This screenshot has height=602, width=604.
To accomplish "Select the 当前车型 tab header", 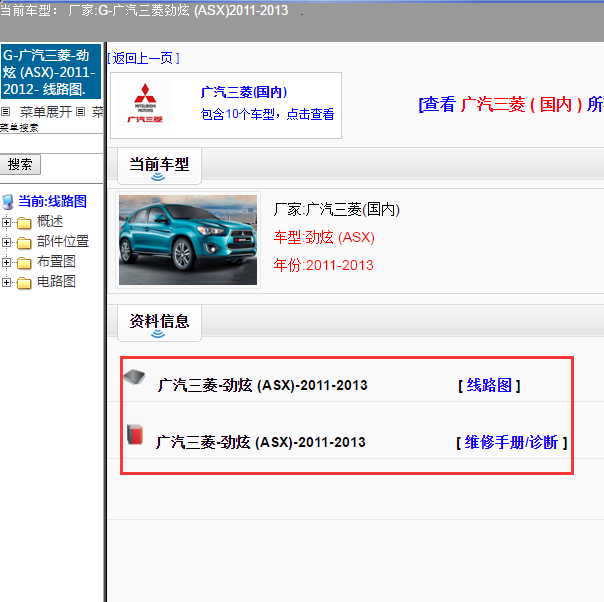I will [159, 166].
